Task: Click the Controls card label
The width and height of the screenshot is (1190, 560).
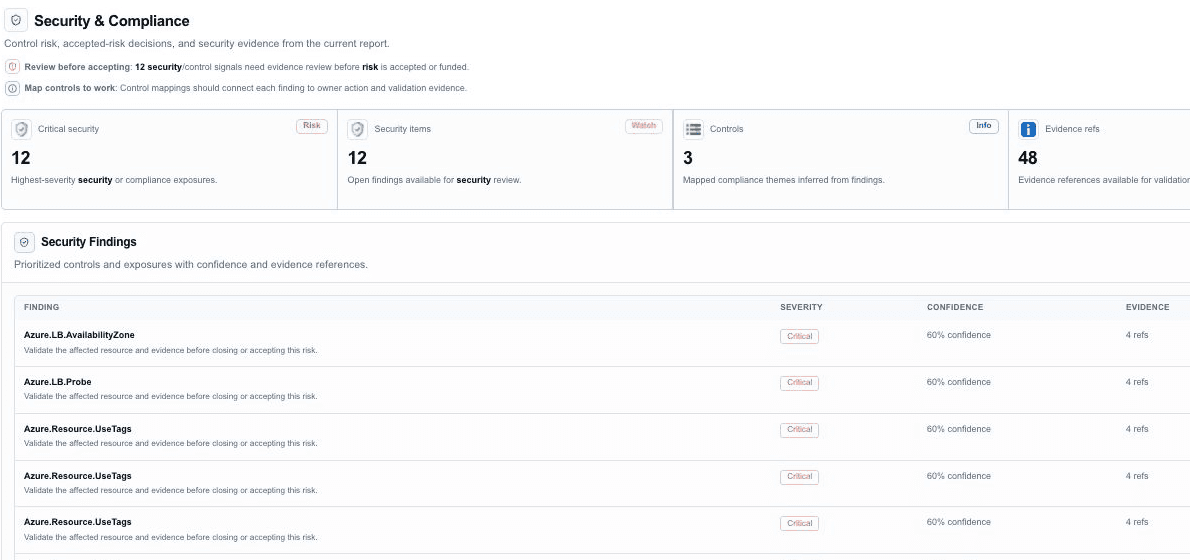Action: pos(726,129)
